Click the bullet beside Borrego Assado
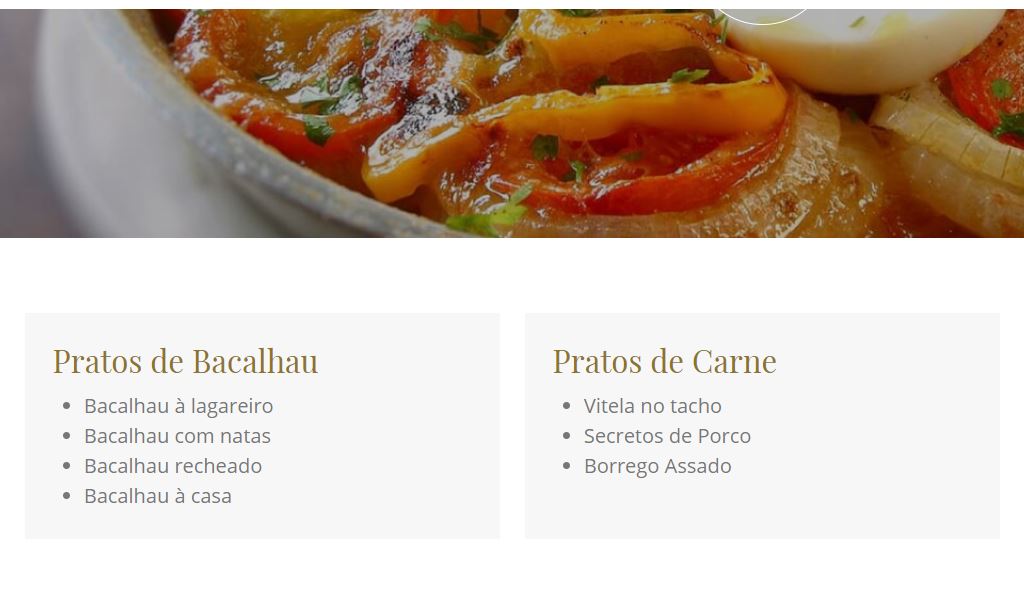Screen dimensions: 1024x603 coord(566,466)
